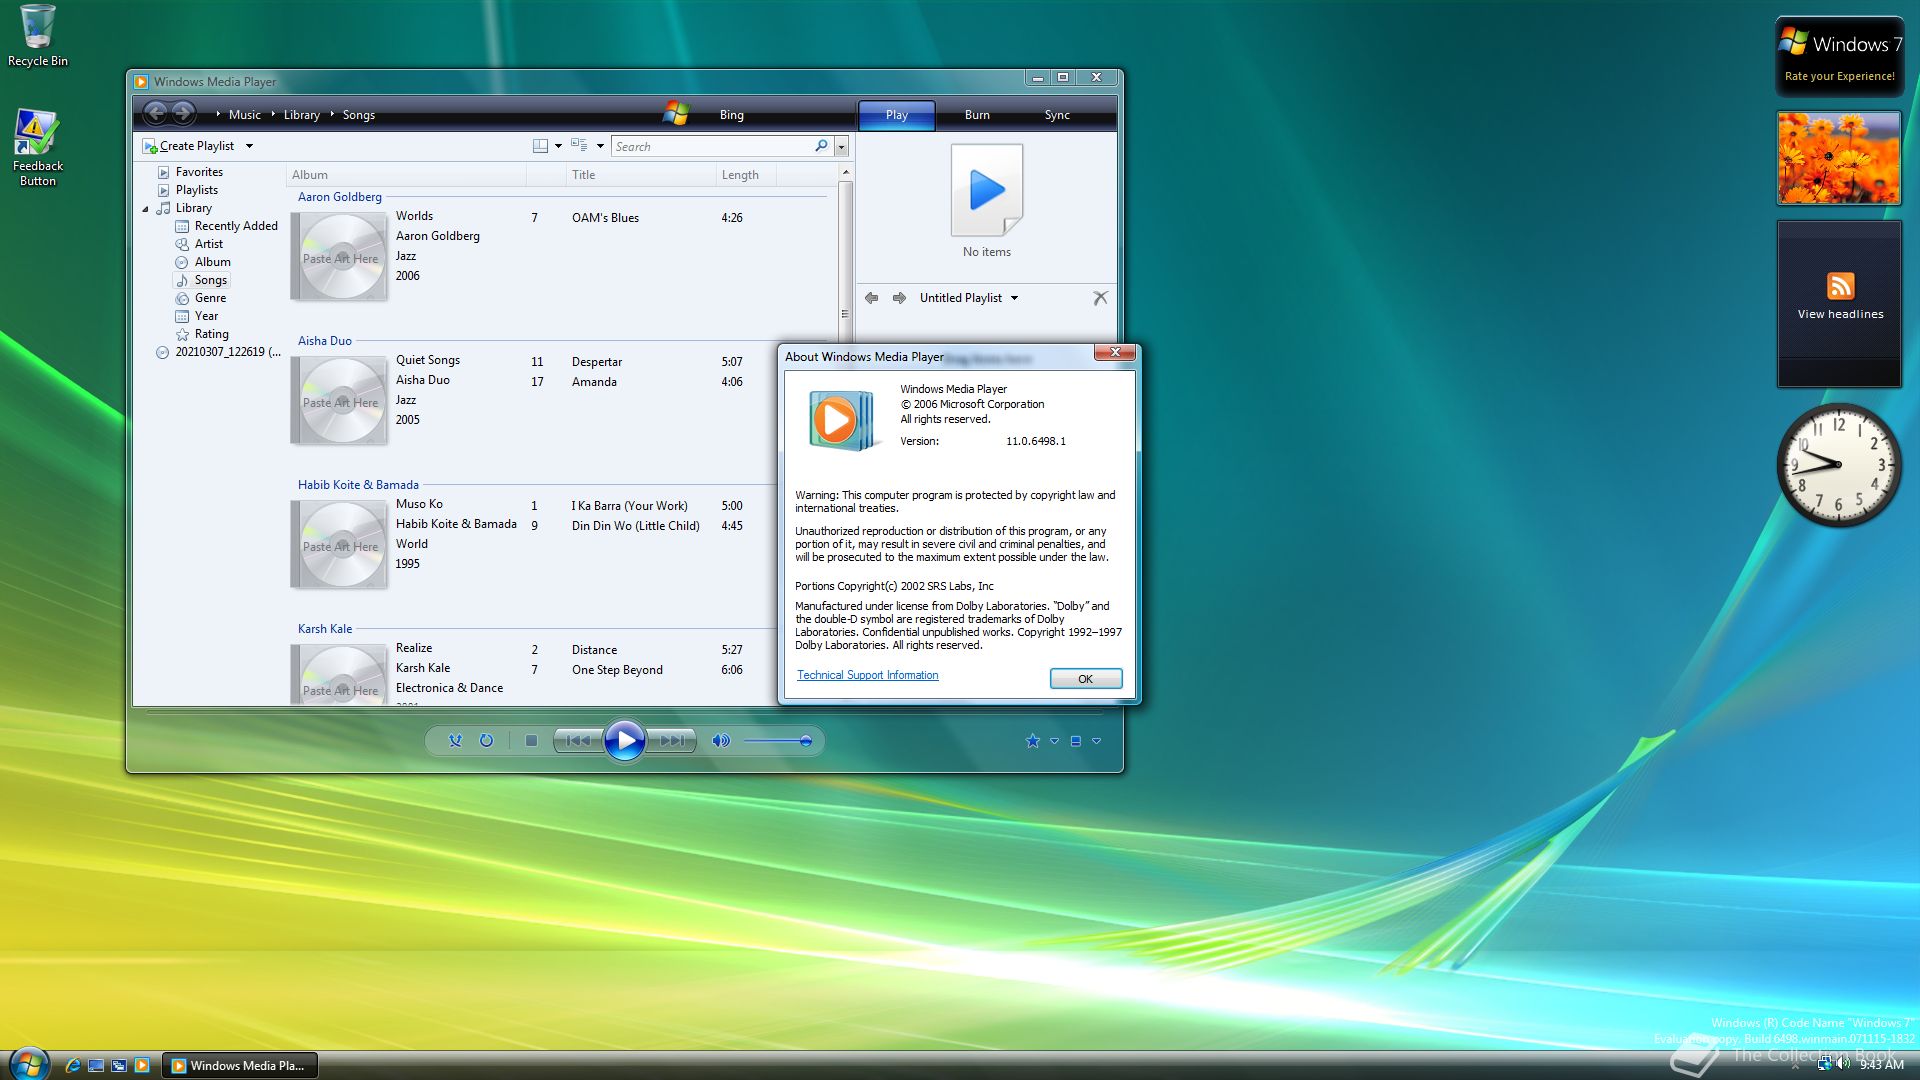Select the Genre view
The height and width of the screenshot is (1080, 1920).
tap(210, 298)
